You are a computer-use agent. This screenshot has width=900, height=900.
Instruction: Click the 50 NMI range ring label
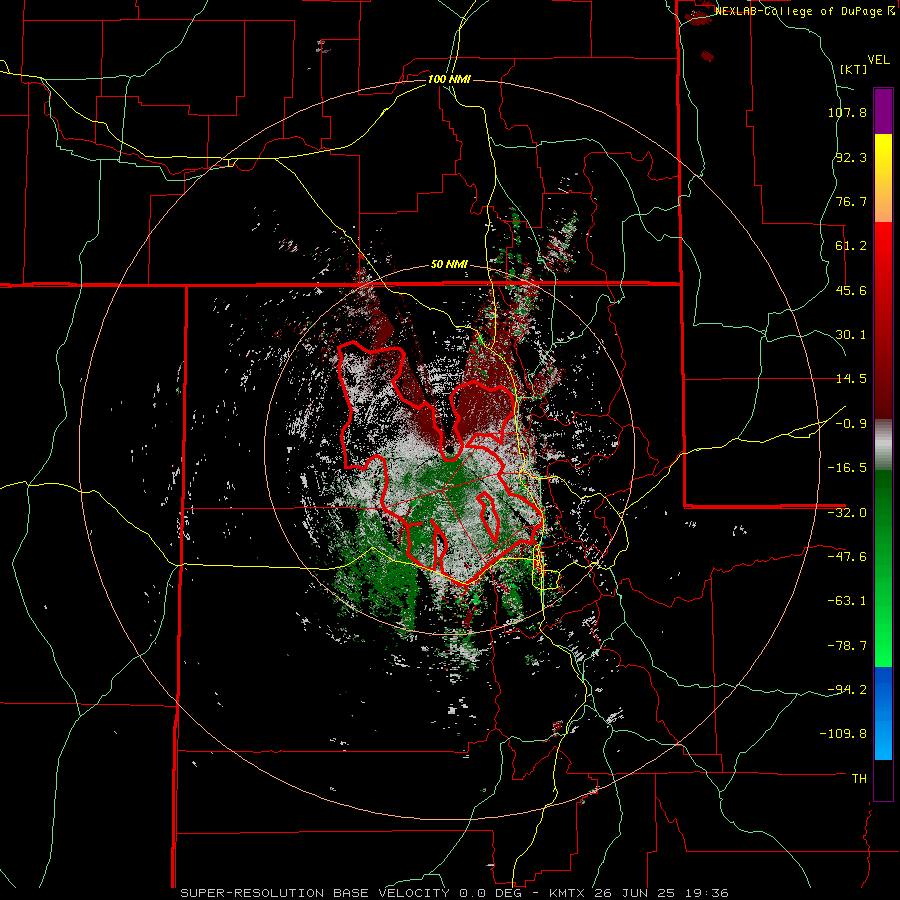[449, 265]
